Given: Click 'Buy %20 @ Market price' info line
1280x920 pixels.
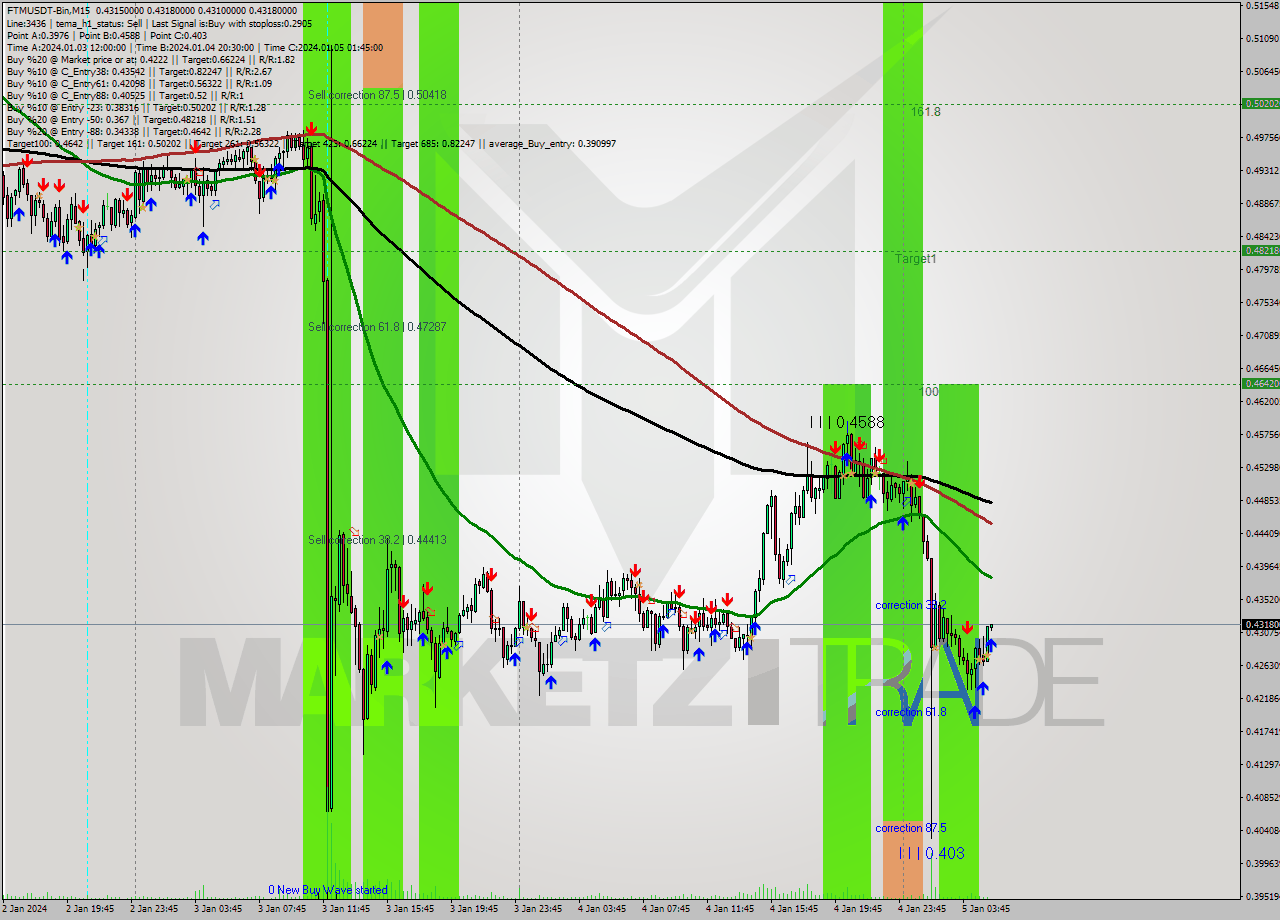Looking at the screenshot, I should tap(151, 59).
